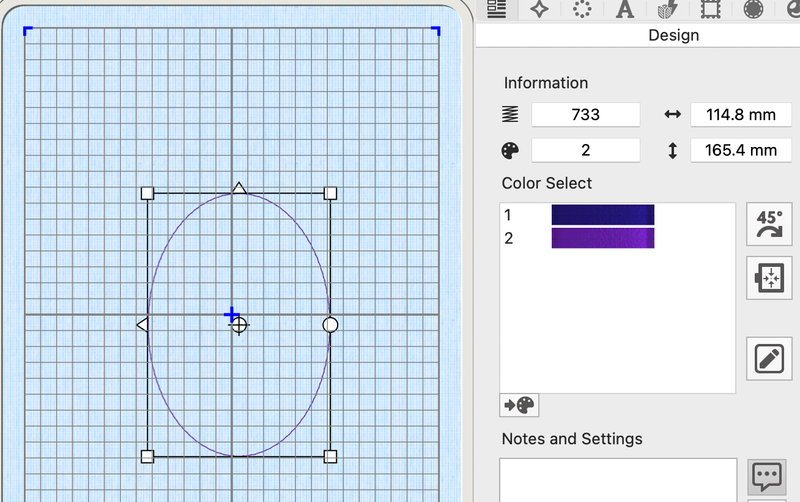
Task: Click the Color Select heading
Action: click(x=546, y=183)
